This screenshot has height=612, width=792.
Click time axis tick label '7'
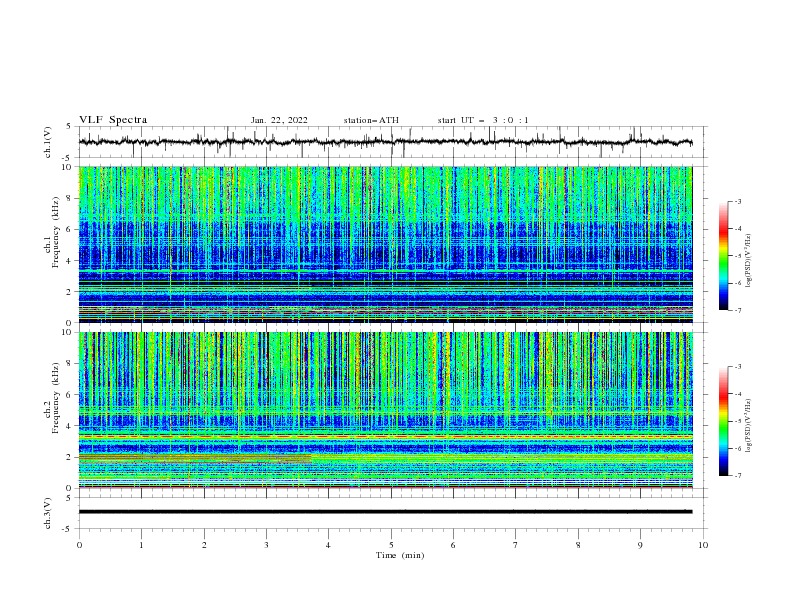point(516,545)
